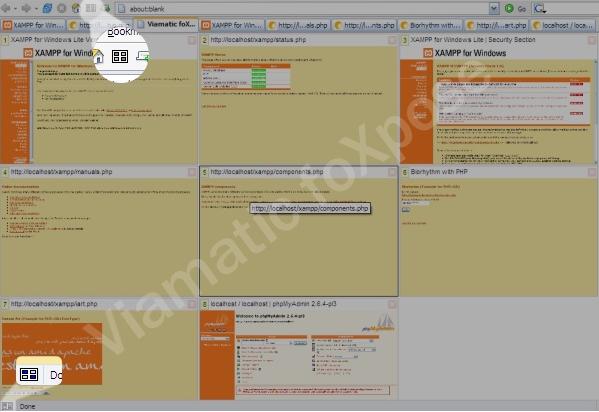Click the about:blank address bar

(303, 8)
